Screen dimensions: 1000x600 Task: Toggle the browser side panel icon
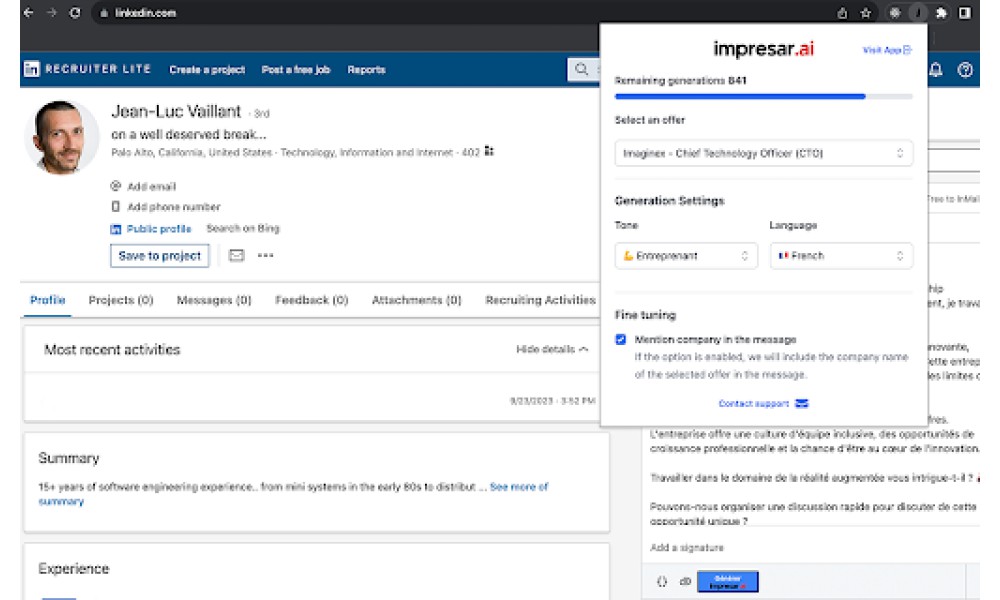tap(965, 13)
